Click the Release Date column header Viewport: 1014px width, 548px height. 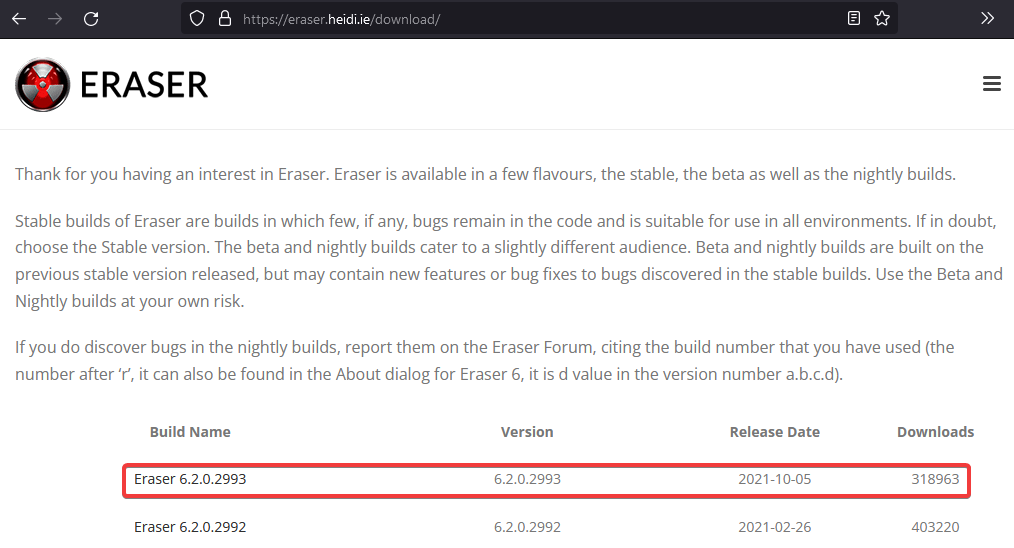point(774,432)
